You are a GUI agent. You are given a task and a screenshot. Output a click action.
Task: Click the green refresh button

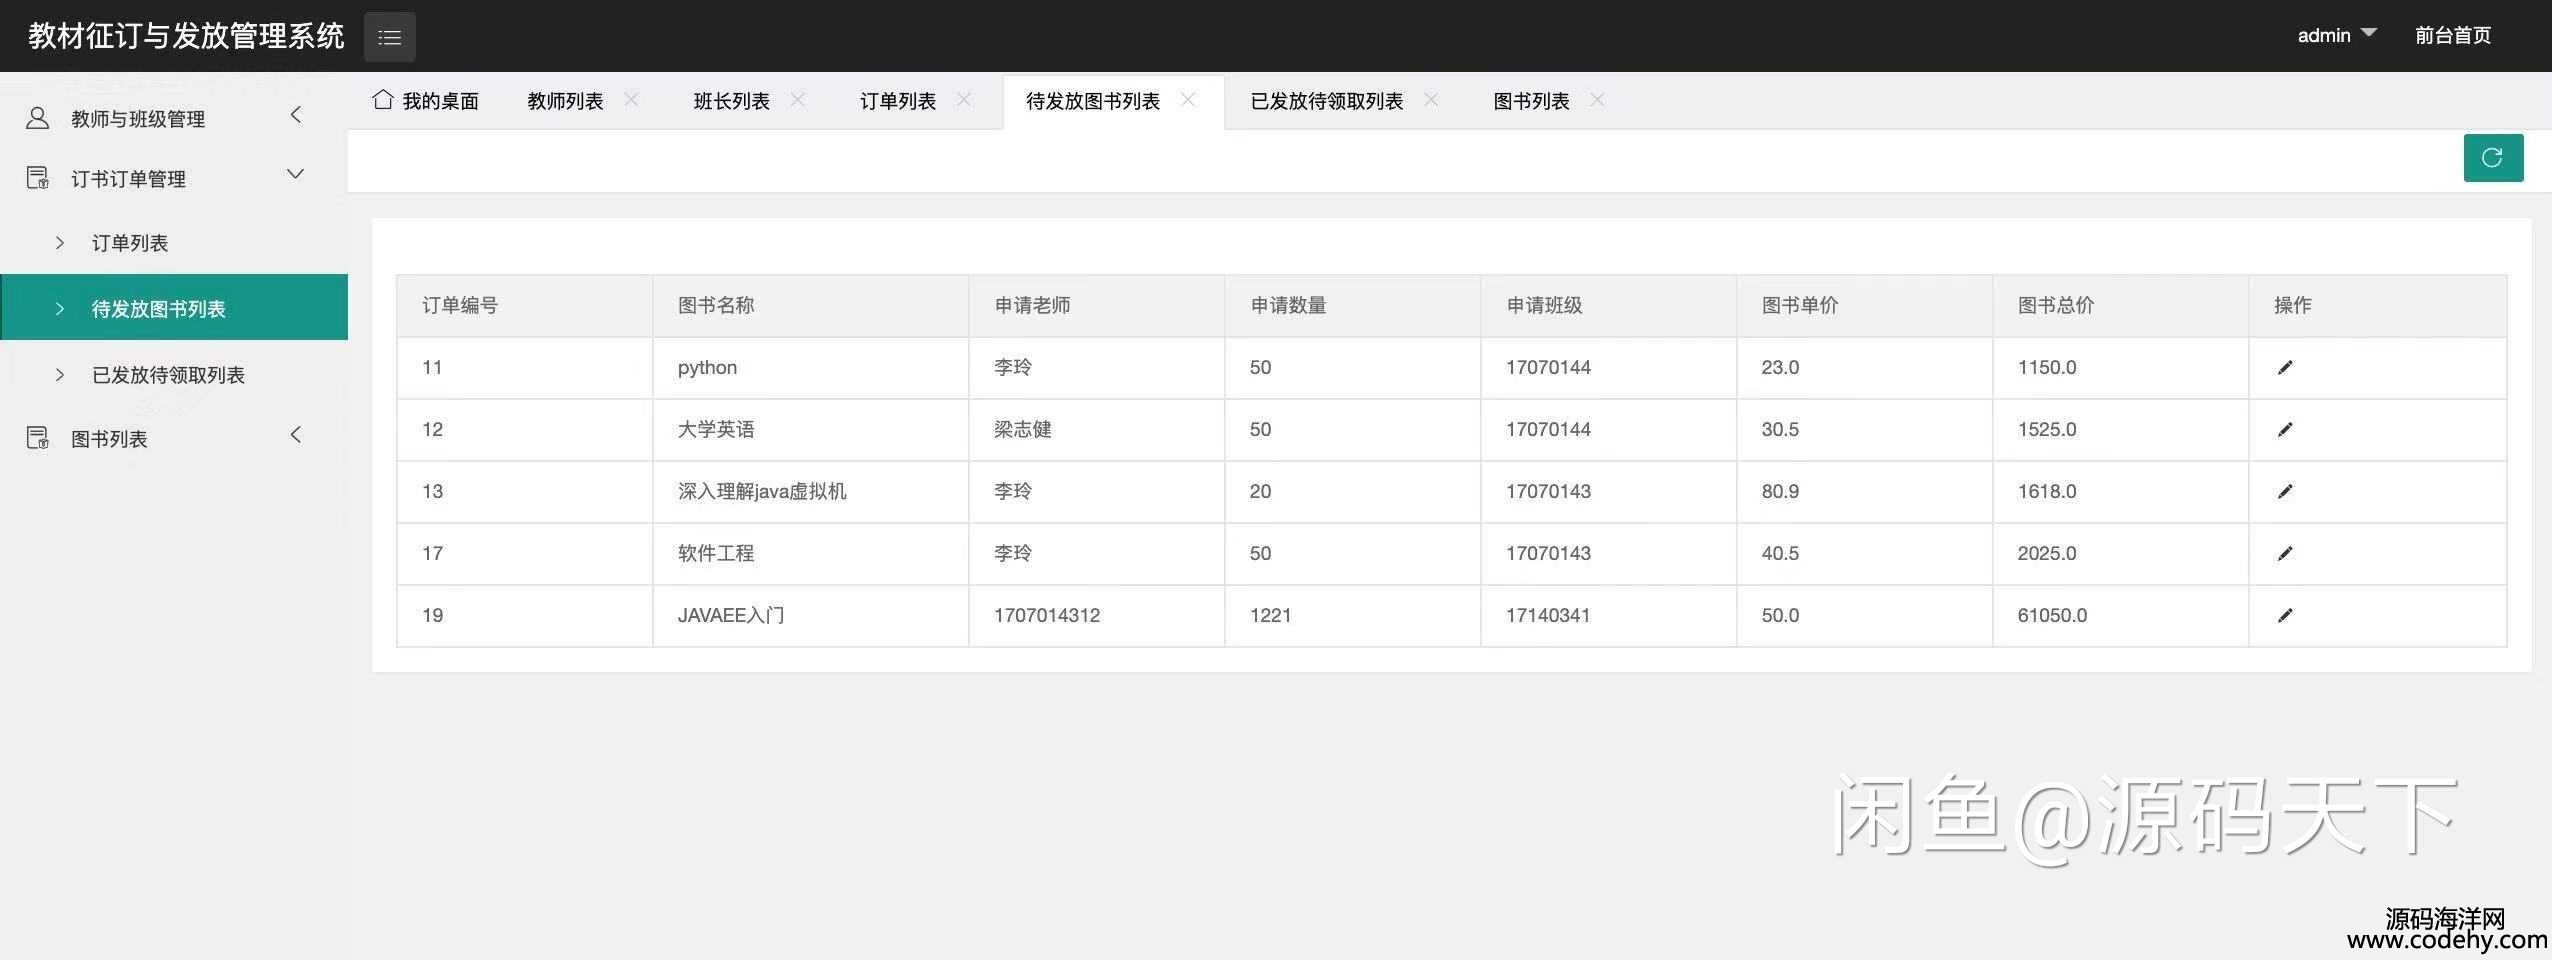pyautogui.click(x=2493, y=158)
